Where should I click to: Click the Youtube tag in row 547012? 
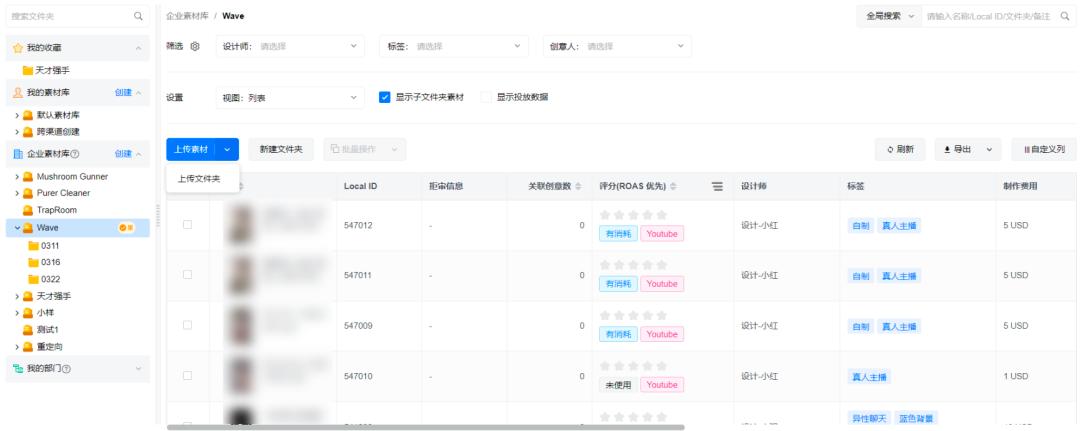point(662,234)
